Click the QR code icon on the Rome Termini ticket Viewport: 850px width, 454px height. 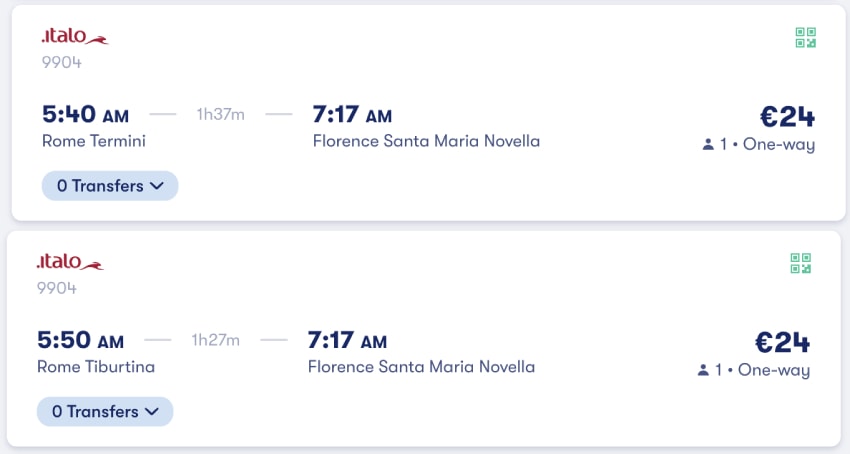pyautogui.click(x=806, y=37)
